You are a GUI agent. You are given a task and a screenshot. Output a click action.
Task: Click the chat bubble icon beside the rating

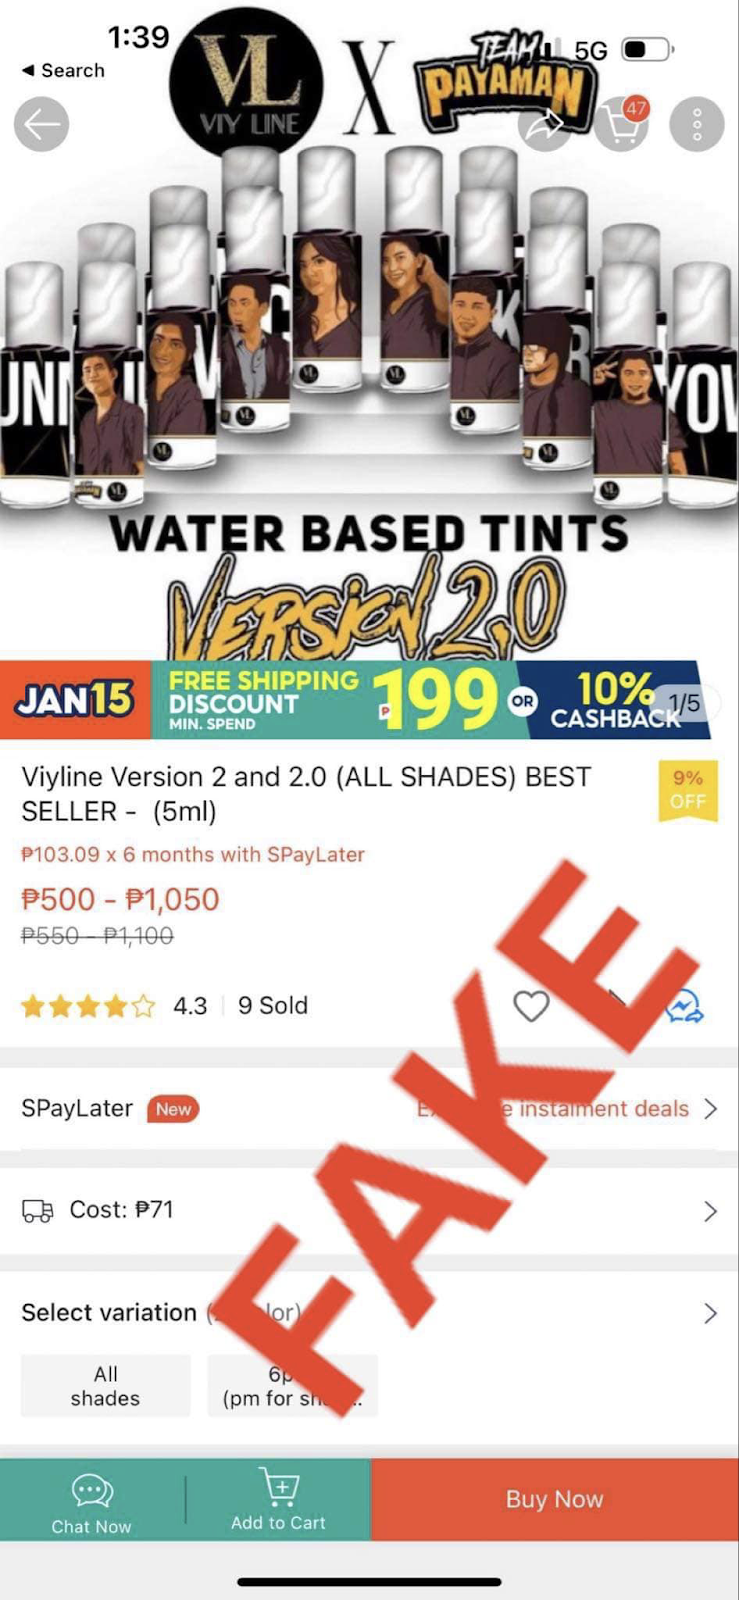685,1006
